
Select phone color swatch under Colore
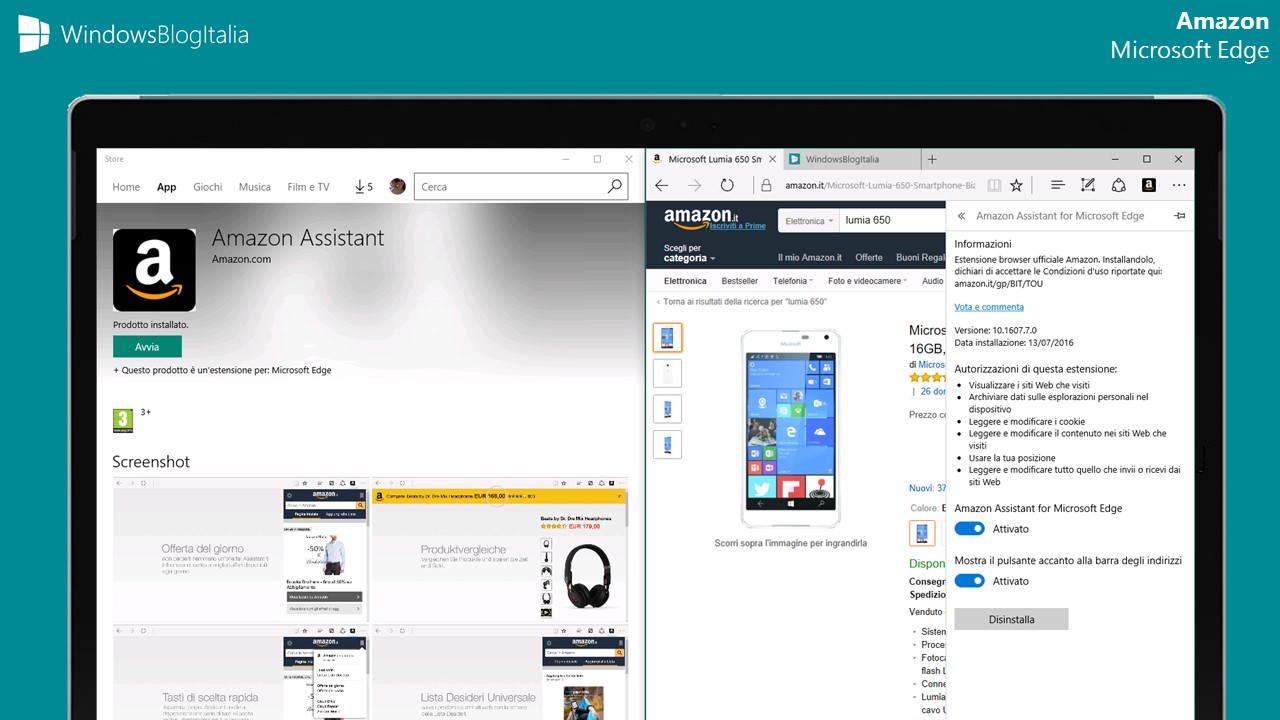coord(922,533)
